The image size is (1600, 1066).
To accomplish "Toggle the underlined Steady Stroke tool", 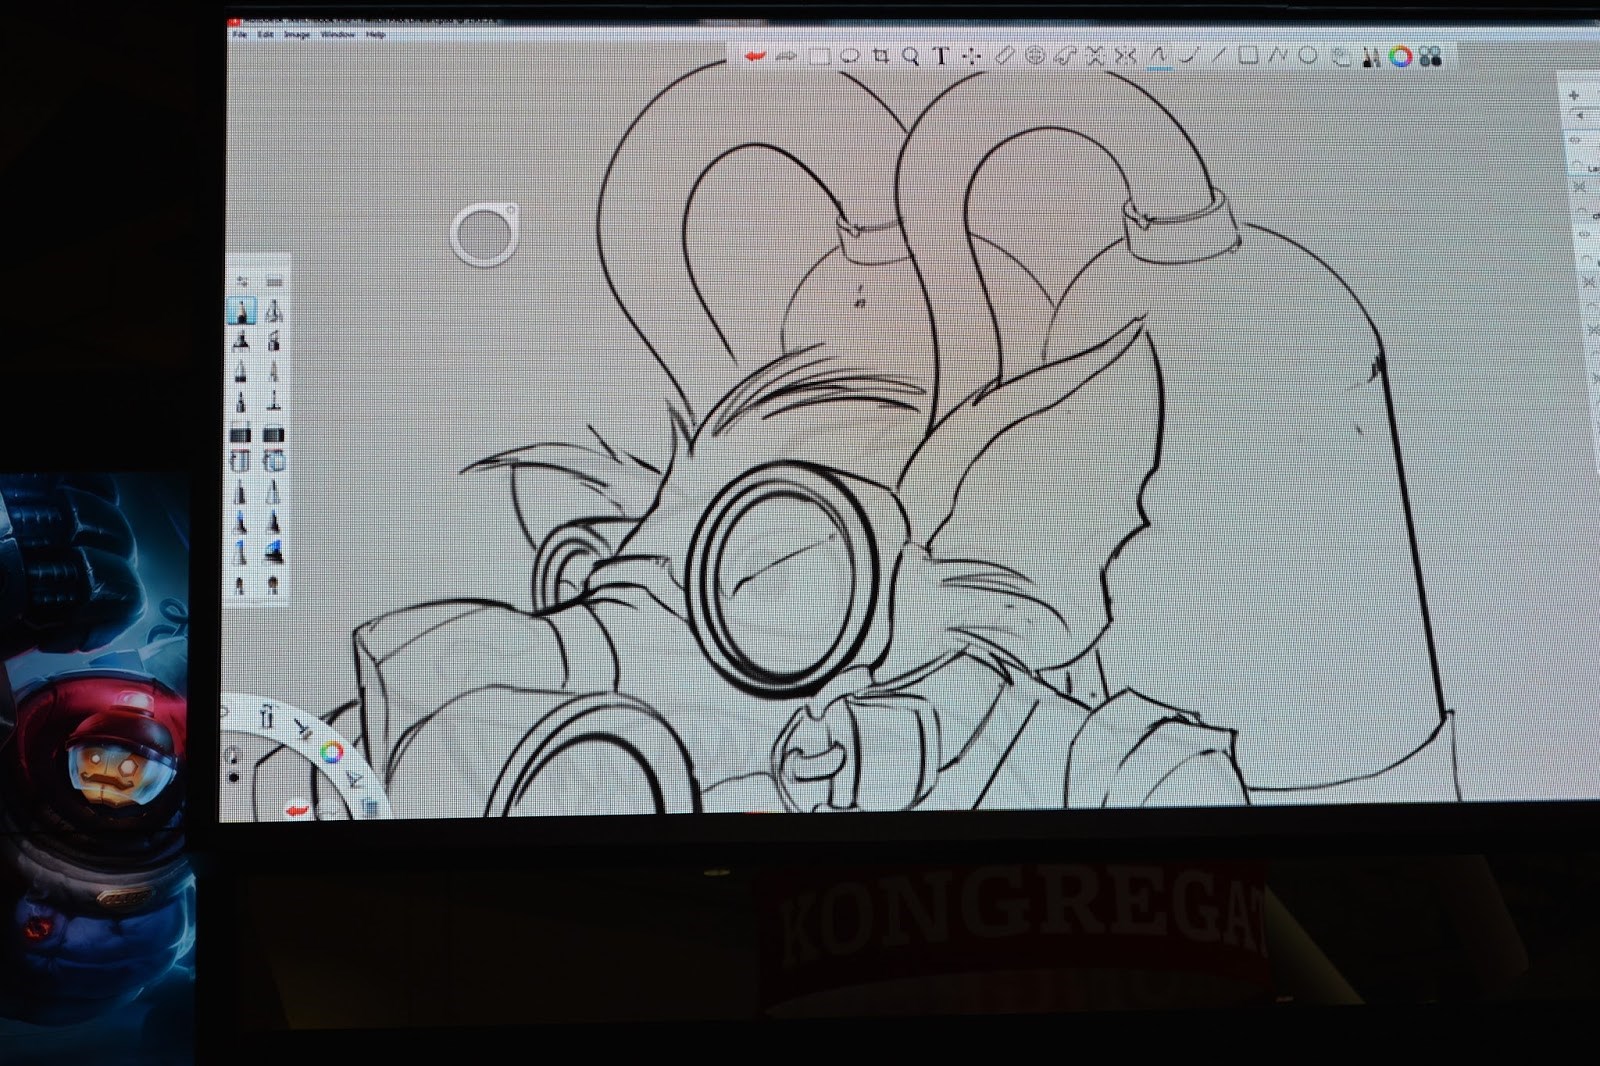I will click(1159, 56).
